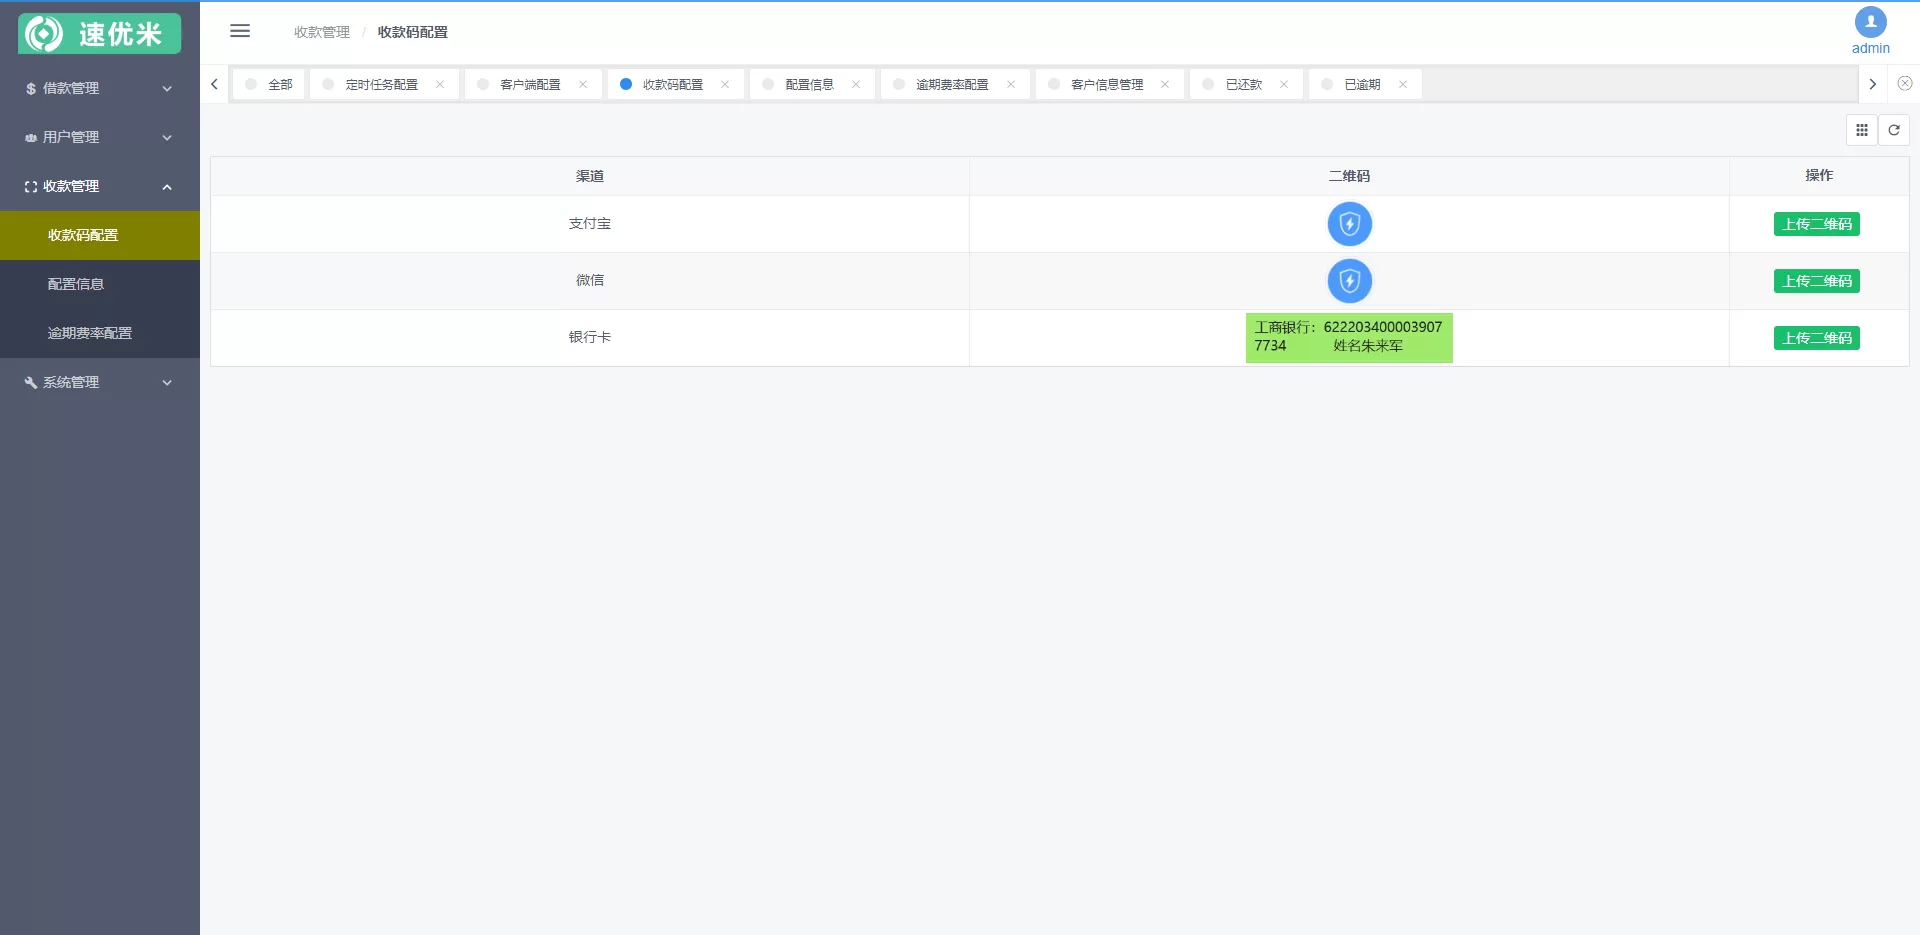The width and height of the screenshot is (1920, 935).
Task: Click the left arrow to scroll tabs
Action: pos(213,84)
